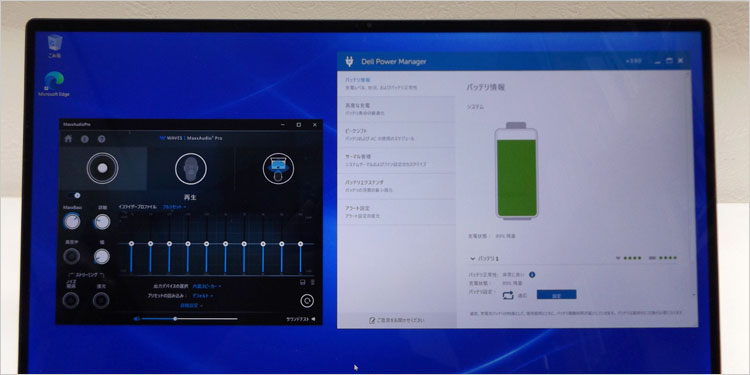Click the fifth equalizer band slider handle
750x375 pixels.
207,243
